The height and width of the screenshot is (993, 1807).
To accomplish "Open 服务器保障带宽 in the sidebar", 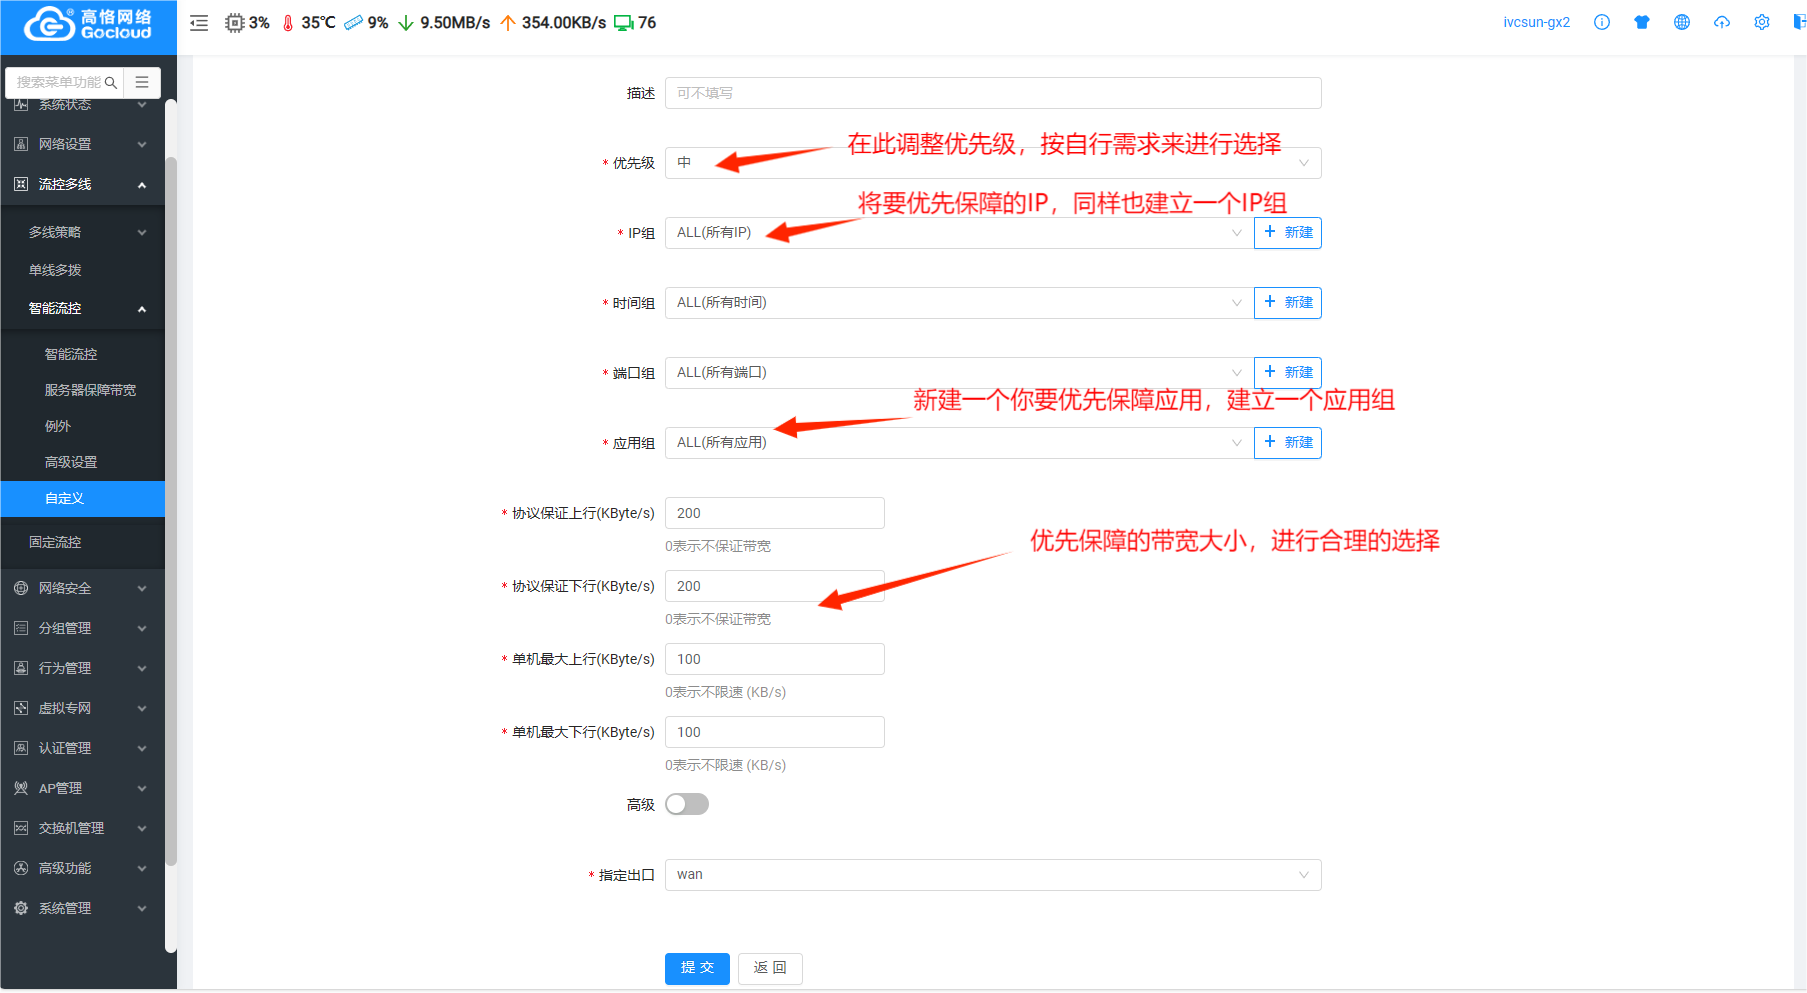I will 90,390.
